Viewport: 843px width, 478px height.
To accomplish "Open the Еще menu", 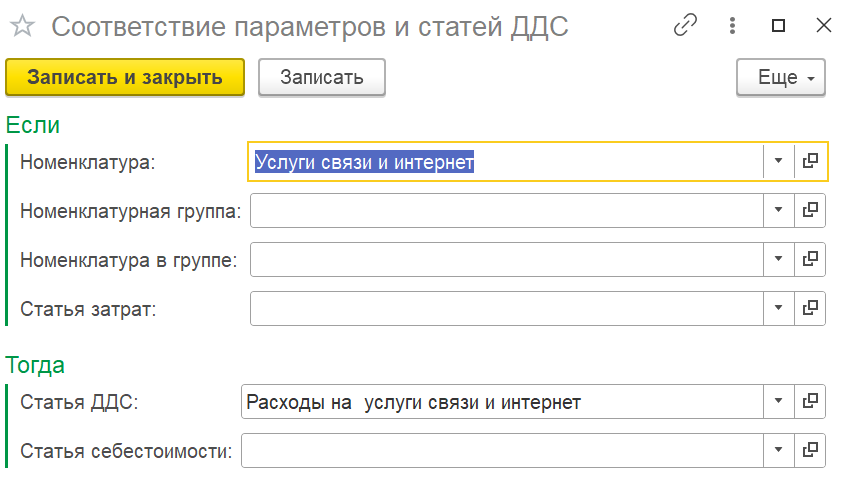I will [x=781, y=77].
